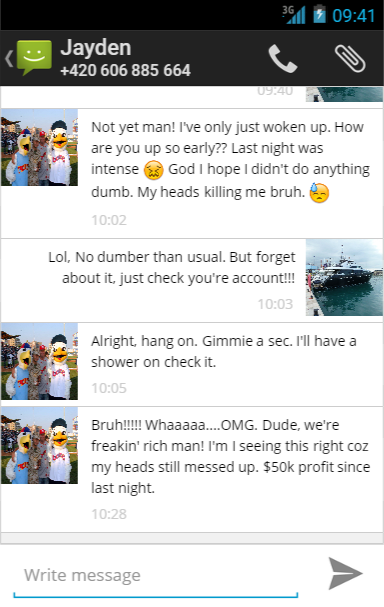The width and height of the screenshot is (384, 607).
Task: Tap the 09:41 status bar clock
Action: (x=353, y=16)
